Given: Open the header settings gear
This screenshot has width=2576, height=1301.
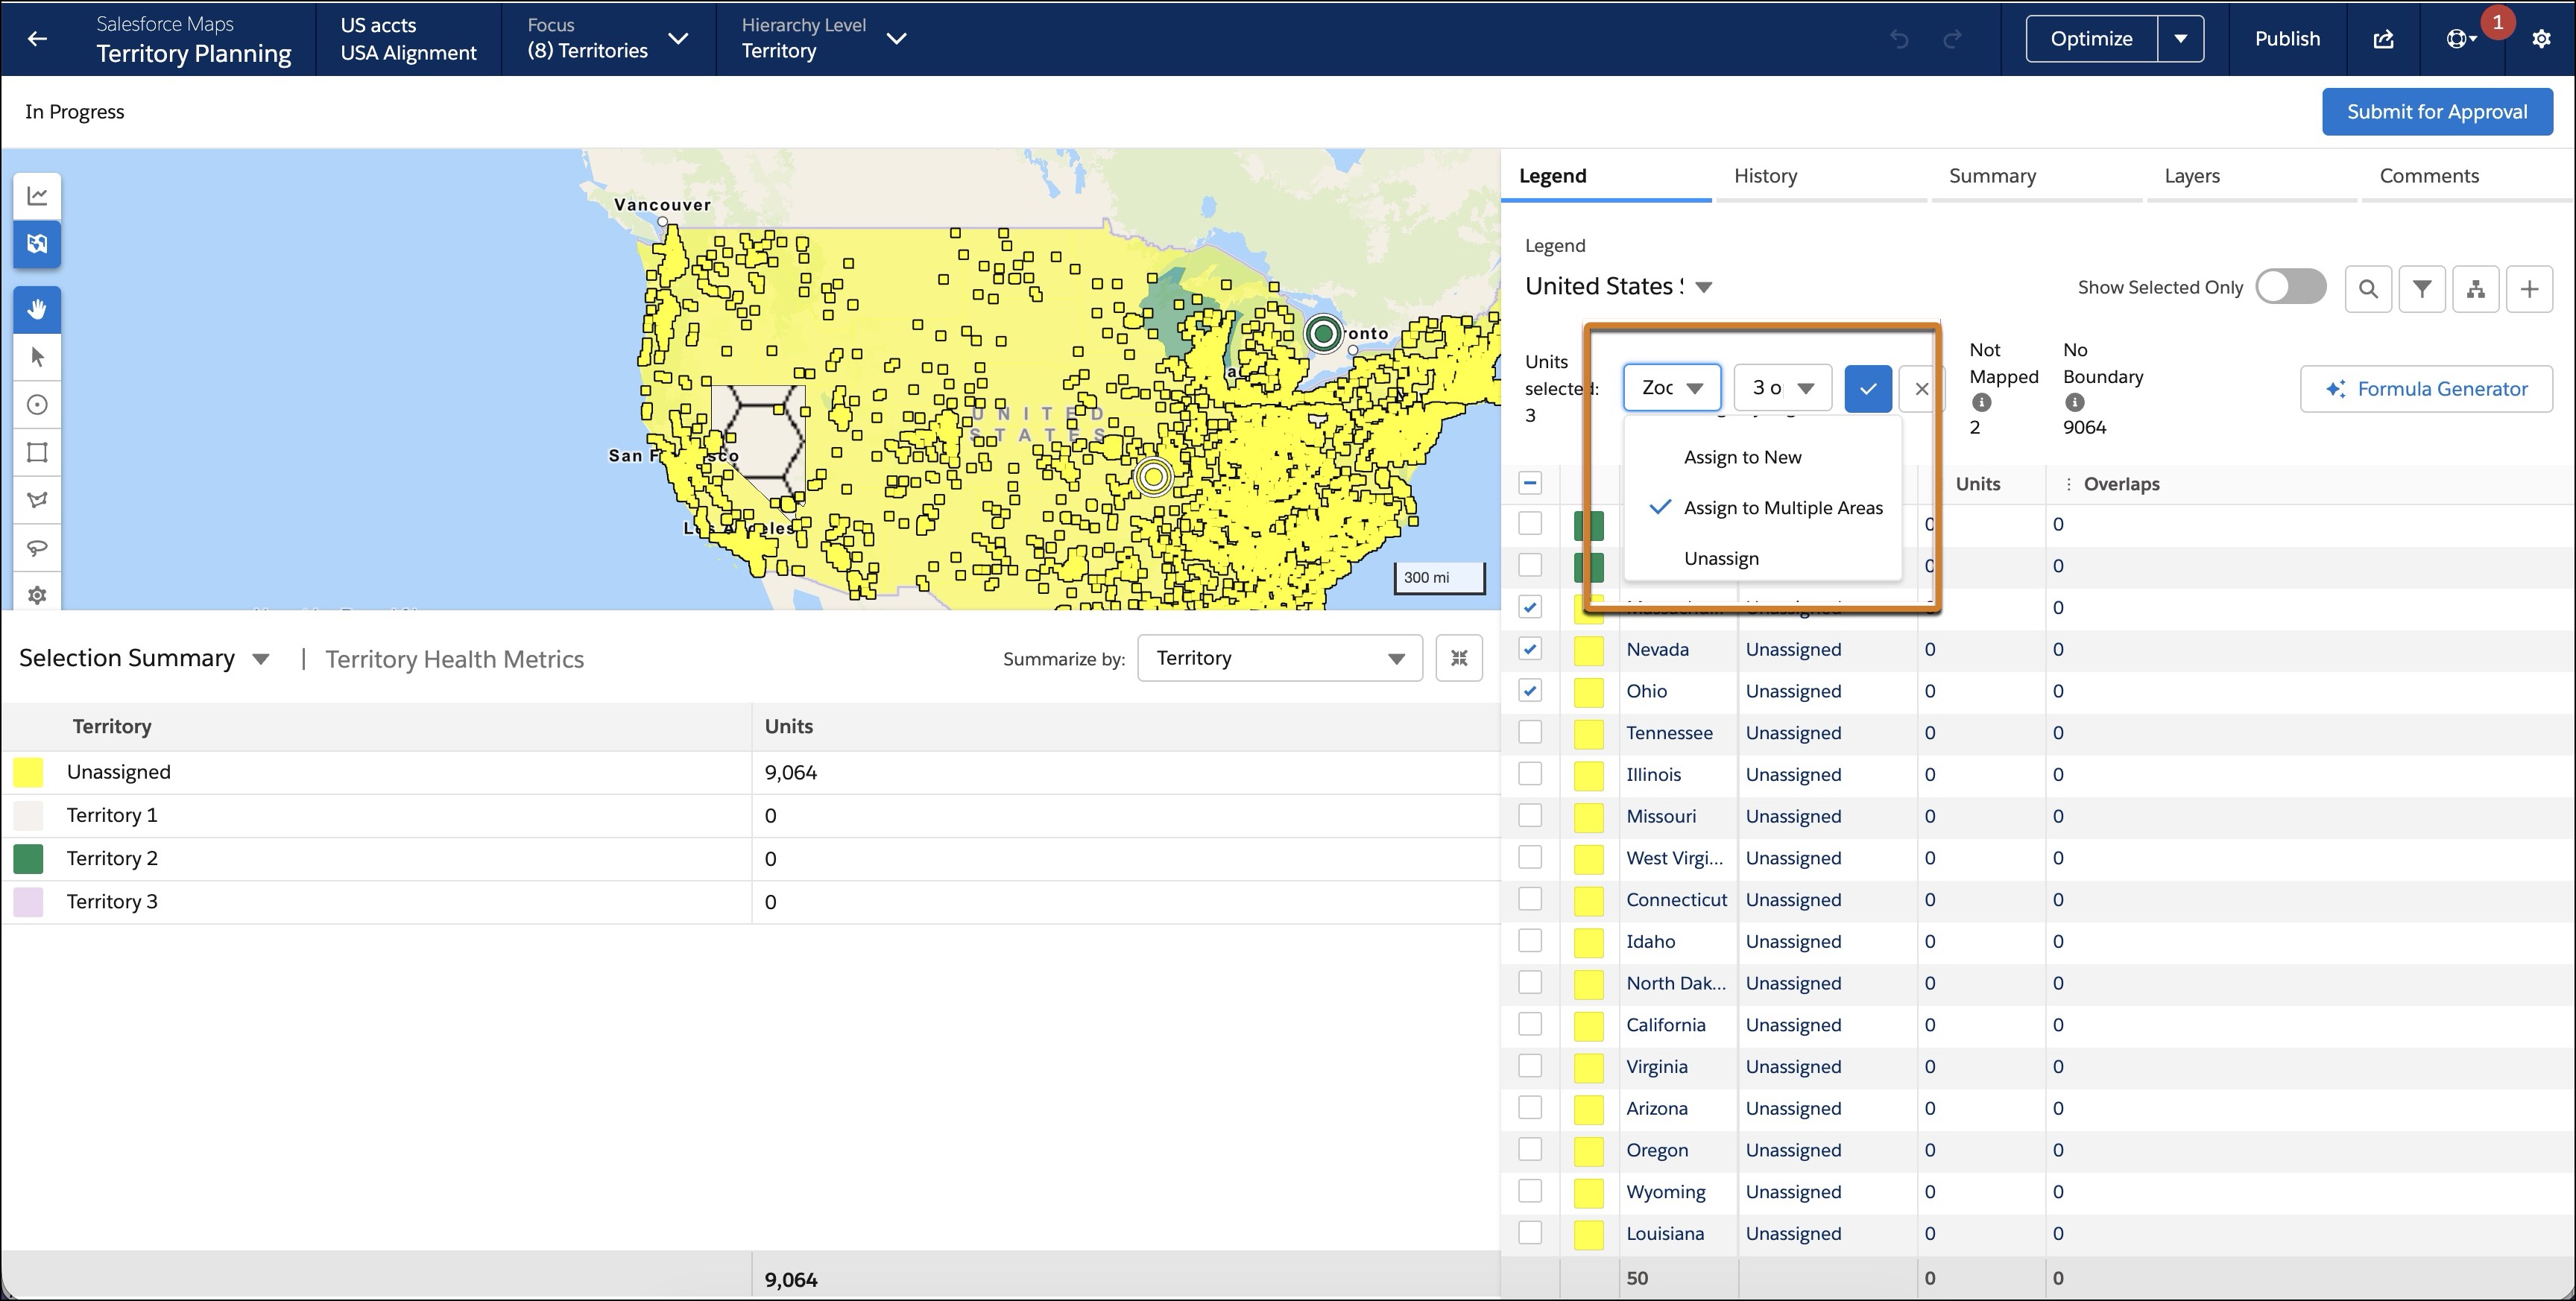Looking at the screenshot, I should pyautogui.click(x=2541, y=39).
